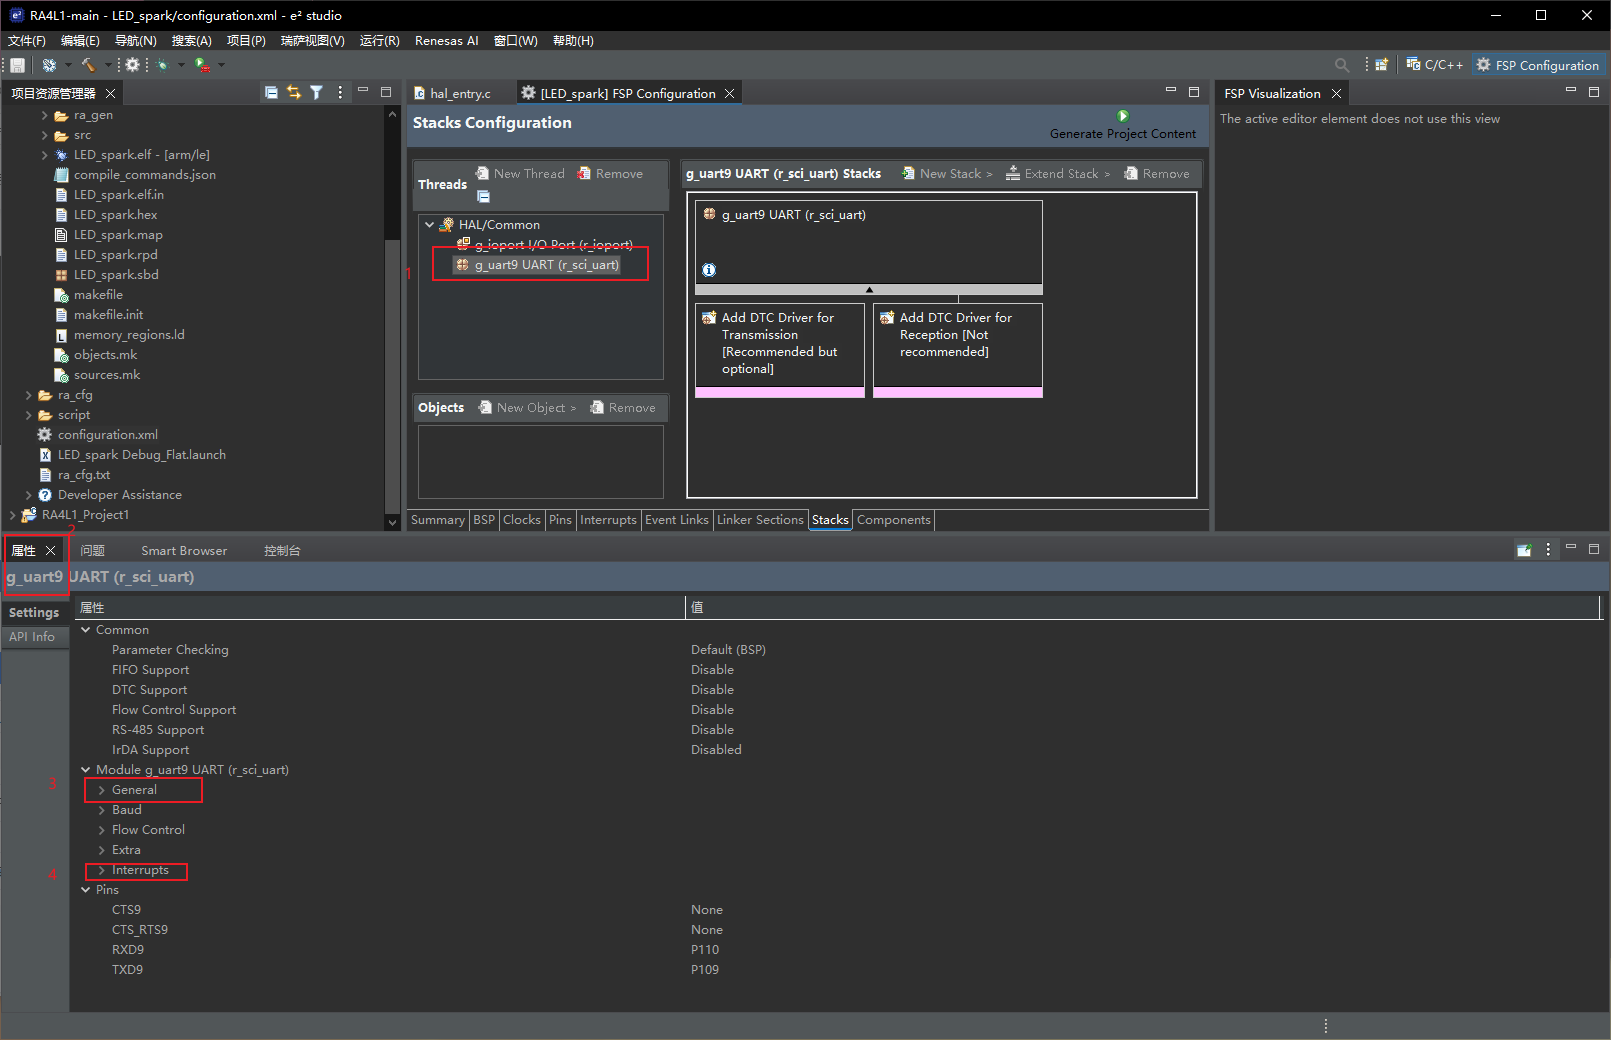Viewport: 1611px width, 1040px height.
Task: Expand the General settings group
Action: click(x=102, y=790)
